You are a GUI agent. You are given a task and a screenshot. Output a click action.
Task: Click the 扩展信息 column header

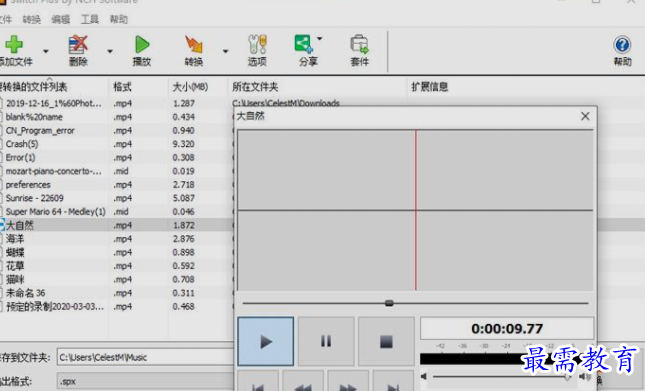pos(430,87)
